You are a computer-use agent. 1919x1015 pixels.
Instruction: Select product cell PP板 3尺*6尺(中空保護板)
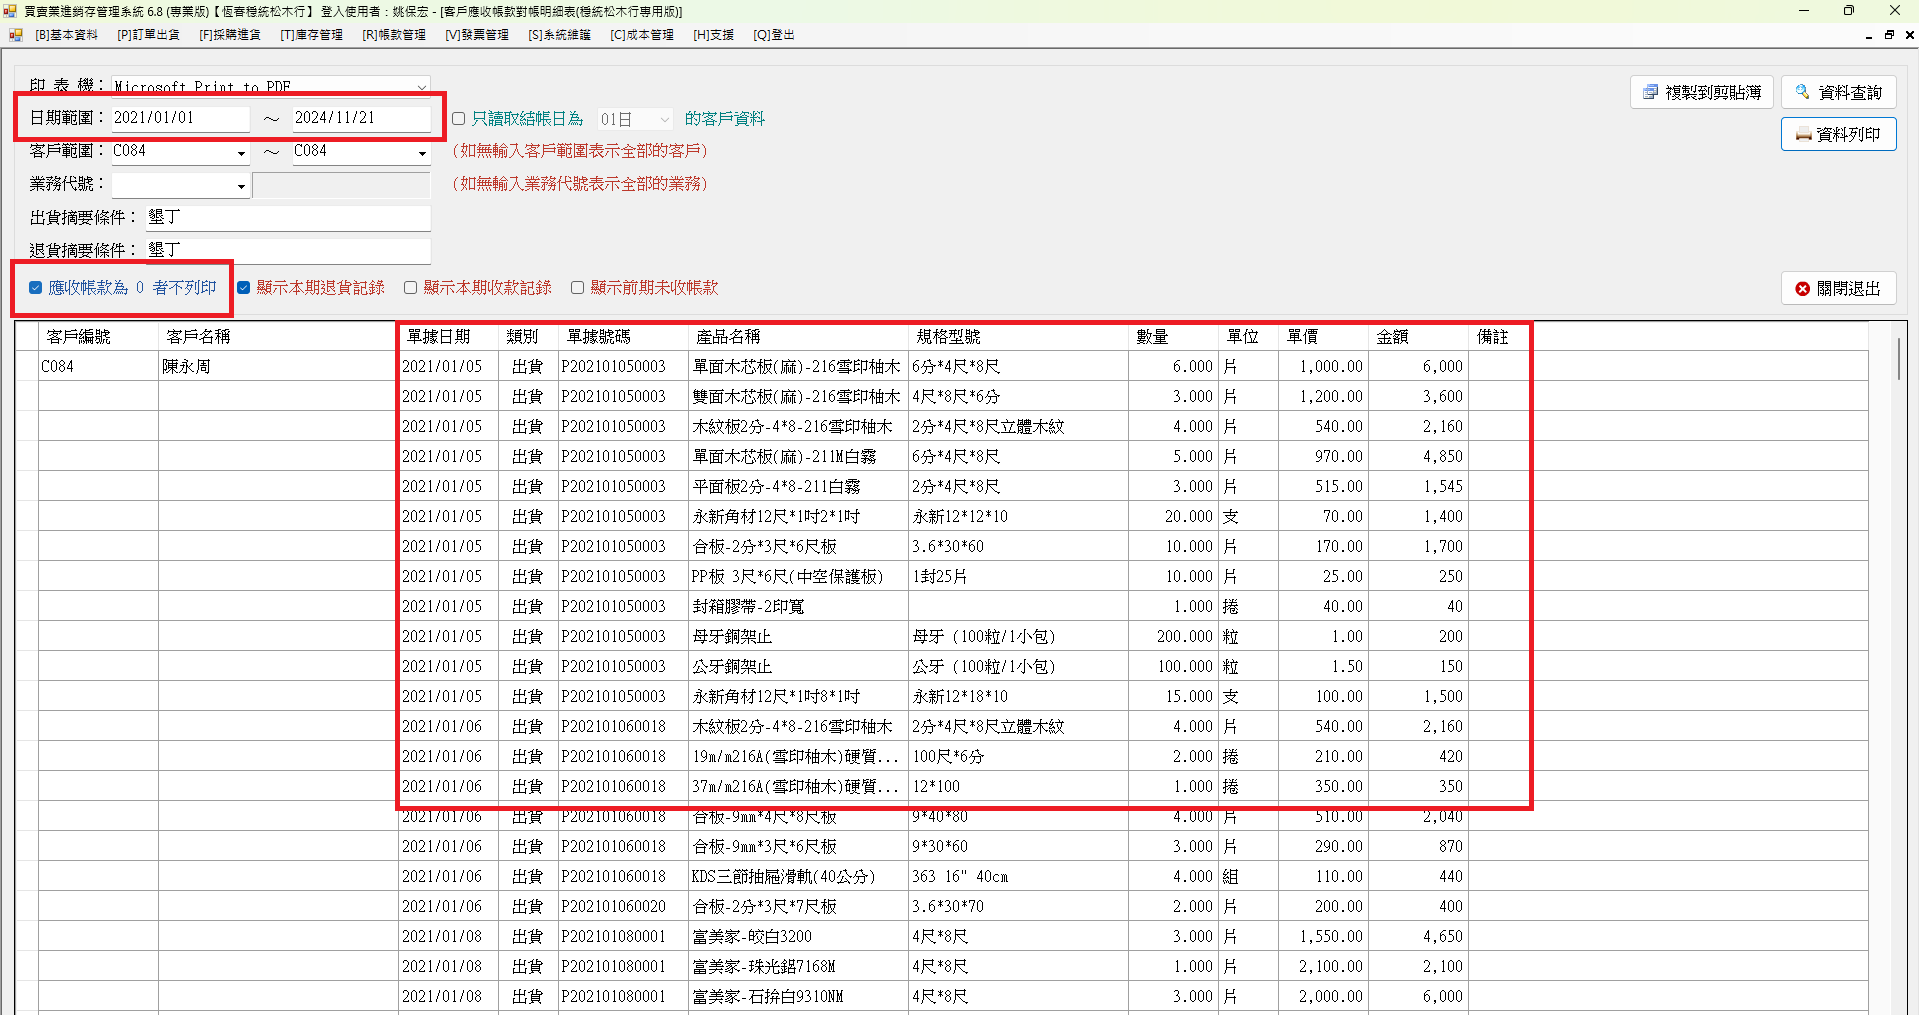799,577
